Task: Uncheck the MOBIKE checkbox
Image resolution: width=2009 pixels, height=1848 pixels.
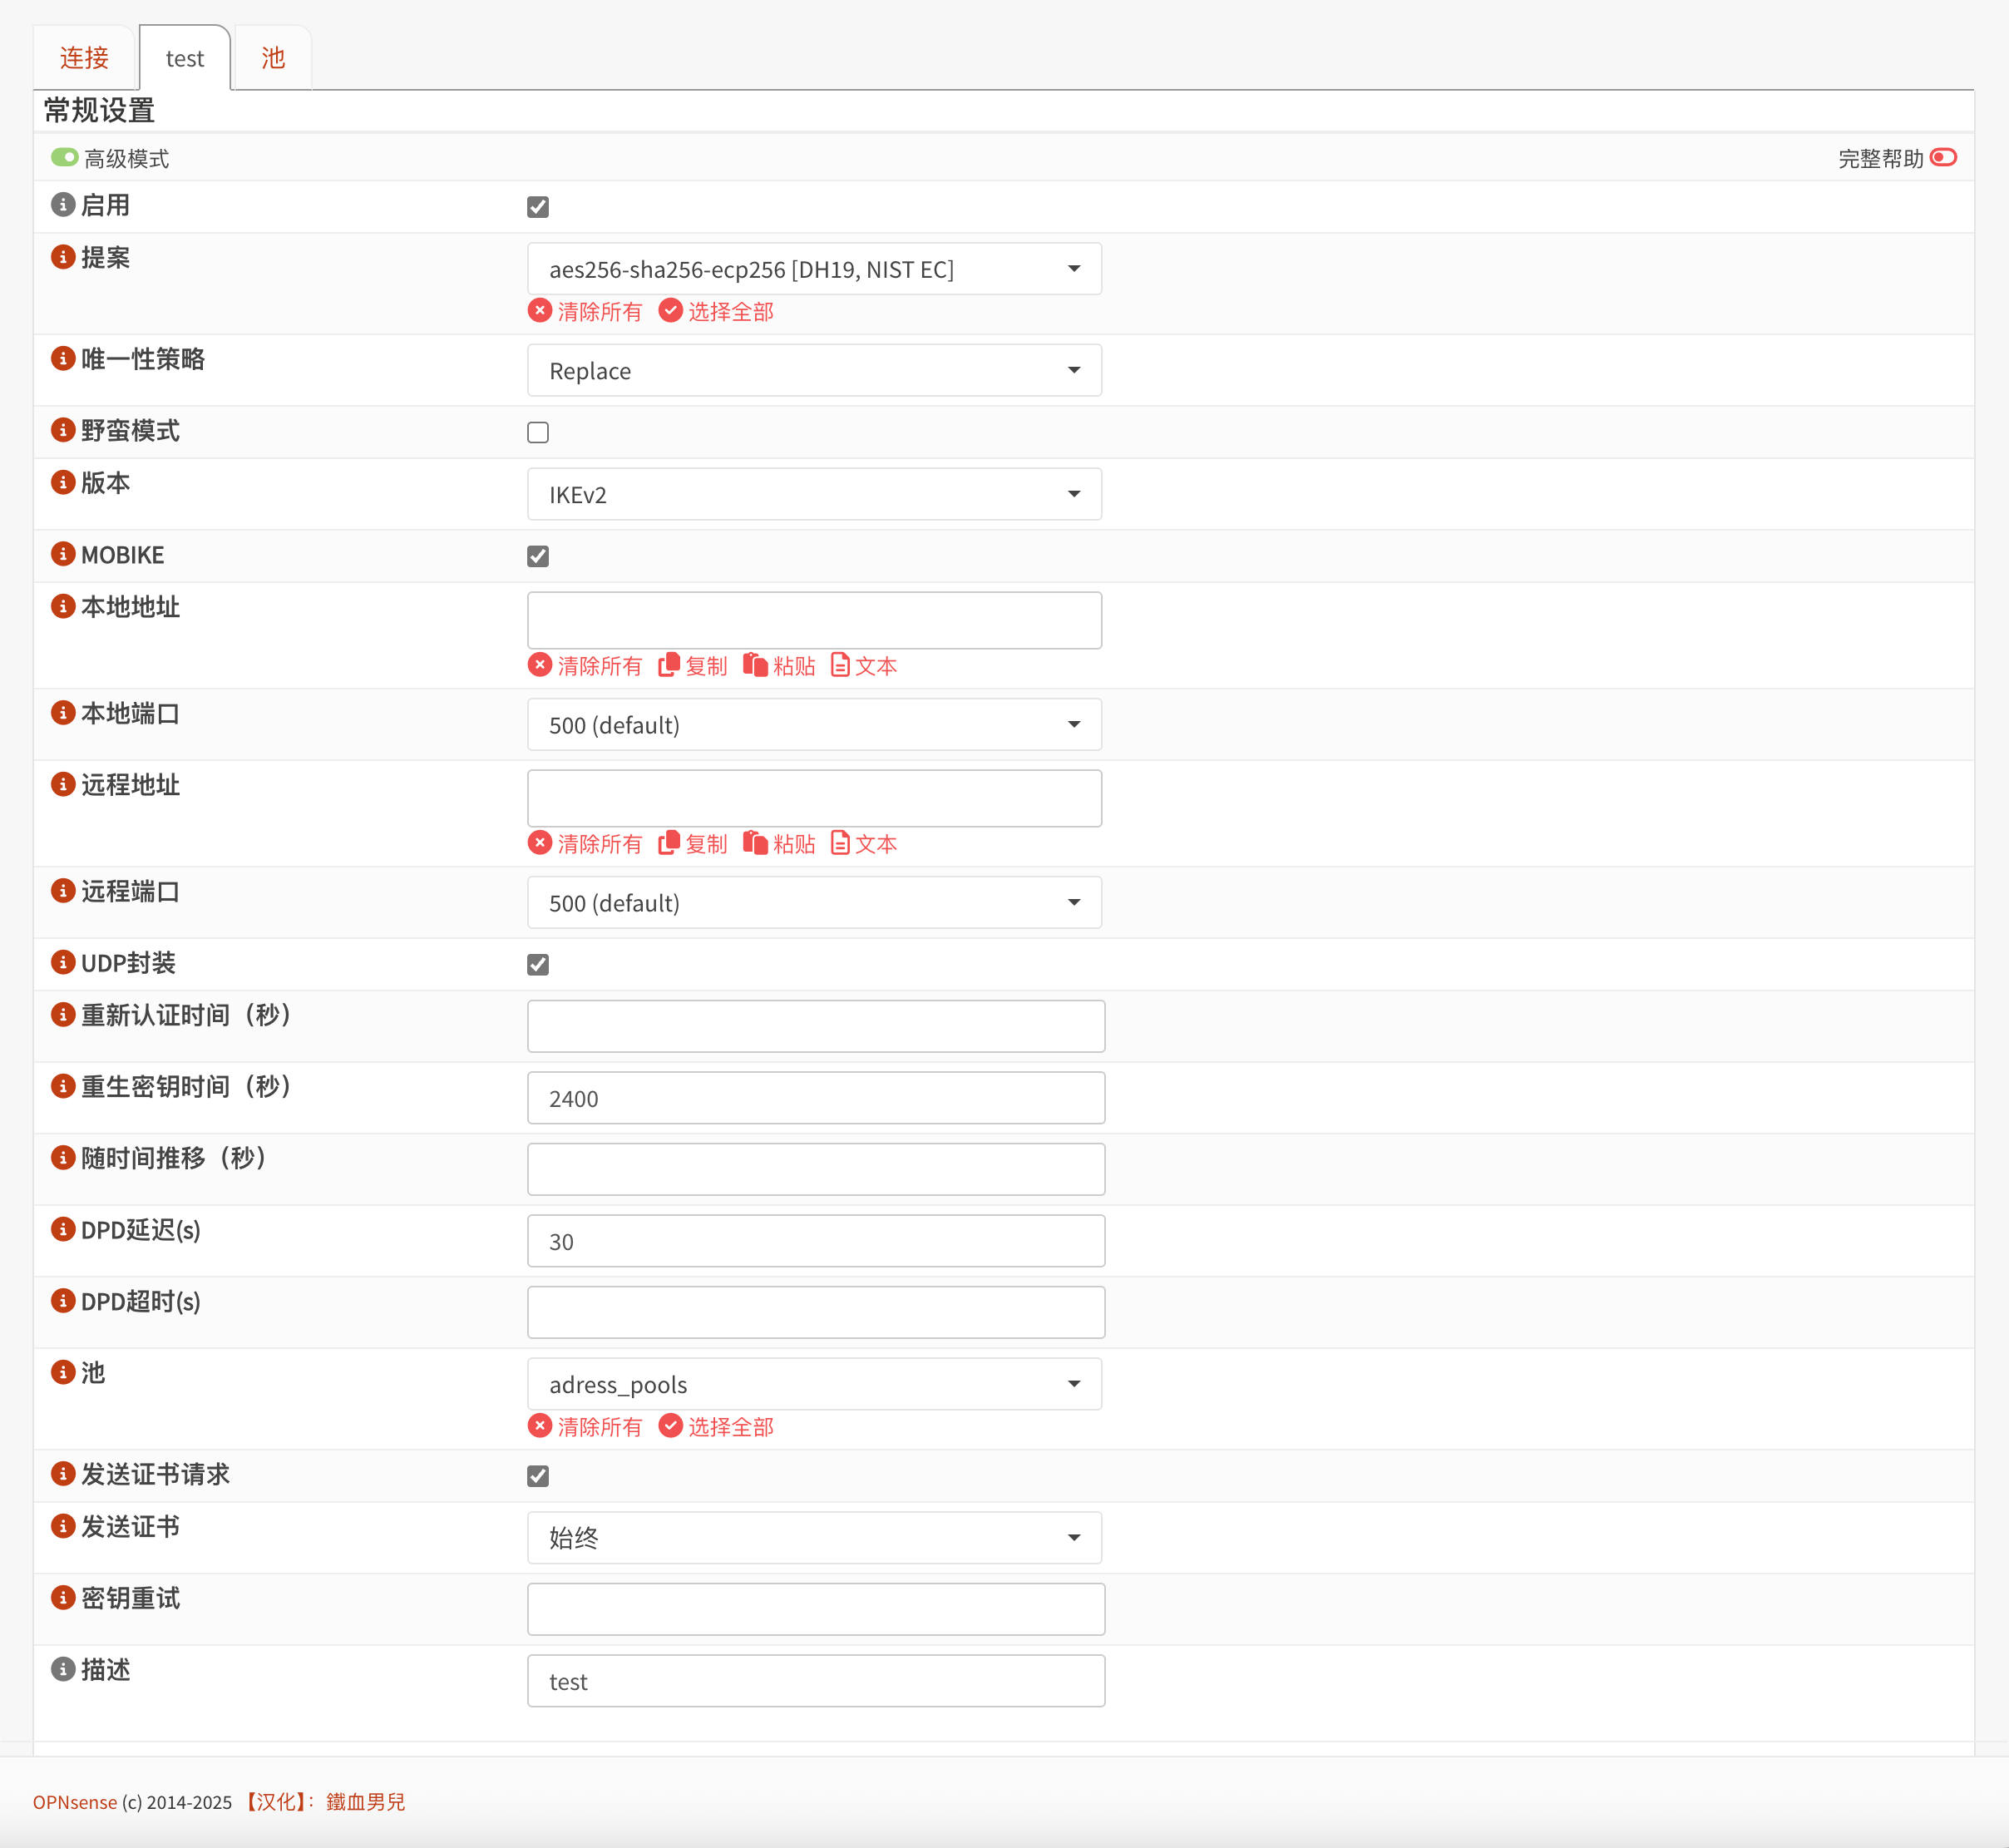Action: (538, 556)
